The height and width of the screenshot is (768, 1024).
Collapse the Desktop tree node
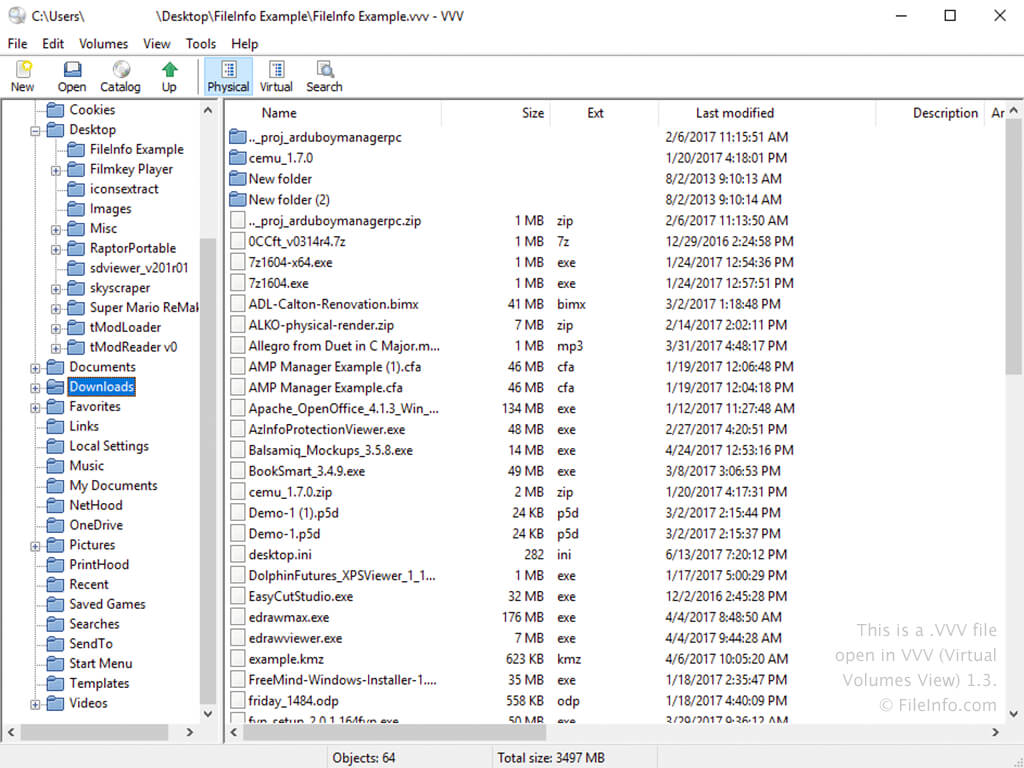click(x=35, y=131)
